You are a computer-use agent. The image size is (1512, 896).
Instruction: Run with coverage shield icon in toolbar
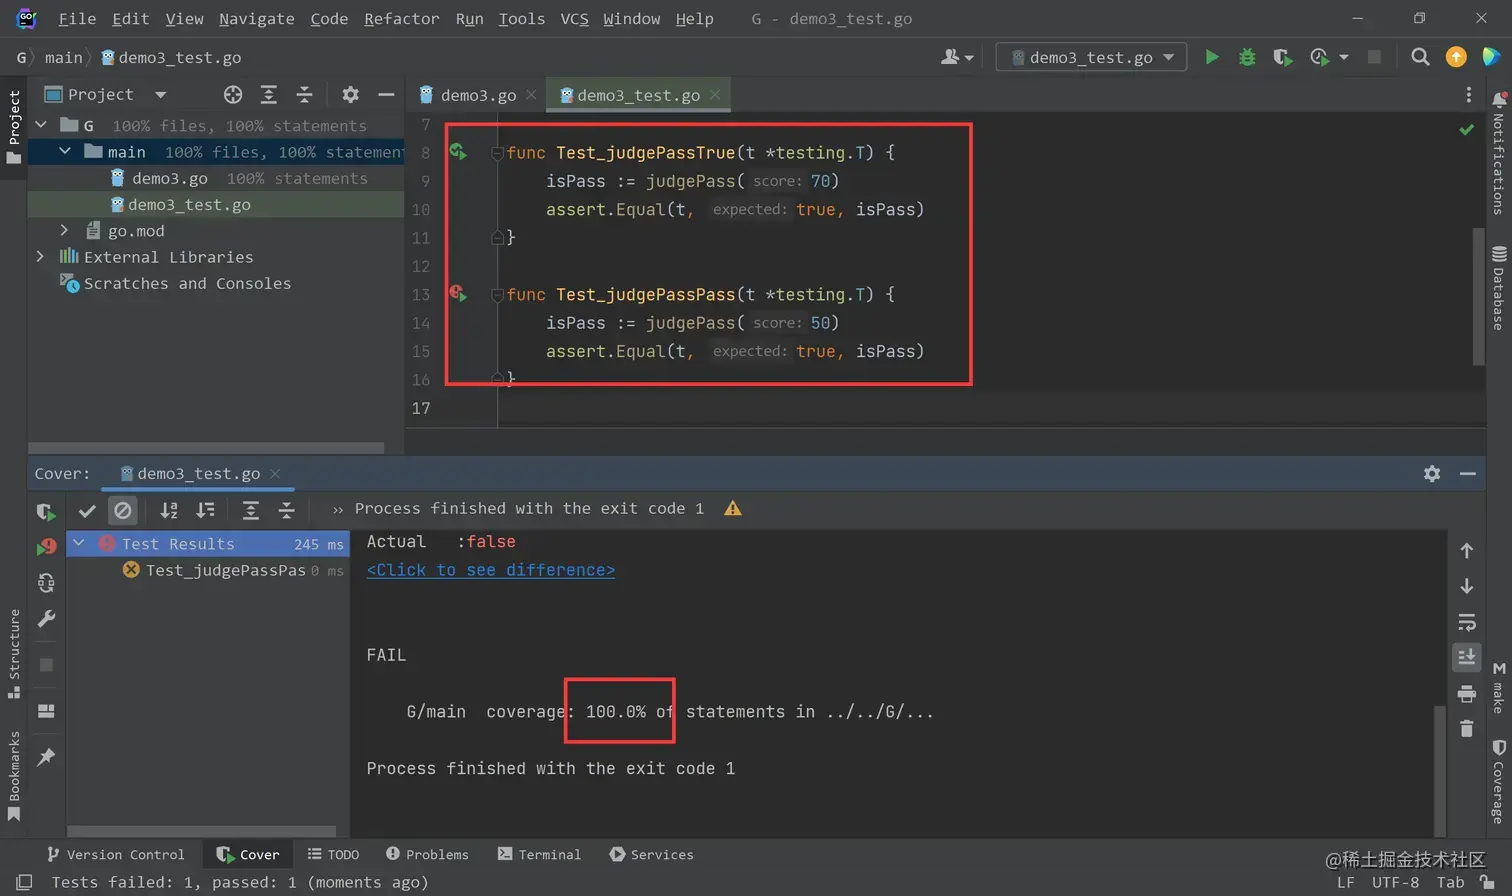pos(1282,57)
